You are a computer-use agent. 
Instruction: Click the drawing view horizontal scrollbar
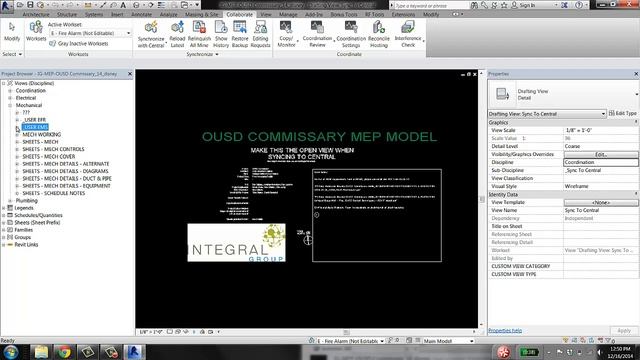pyautogui.click(x=346, y=332)
